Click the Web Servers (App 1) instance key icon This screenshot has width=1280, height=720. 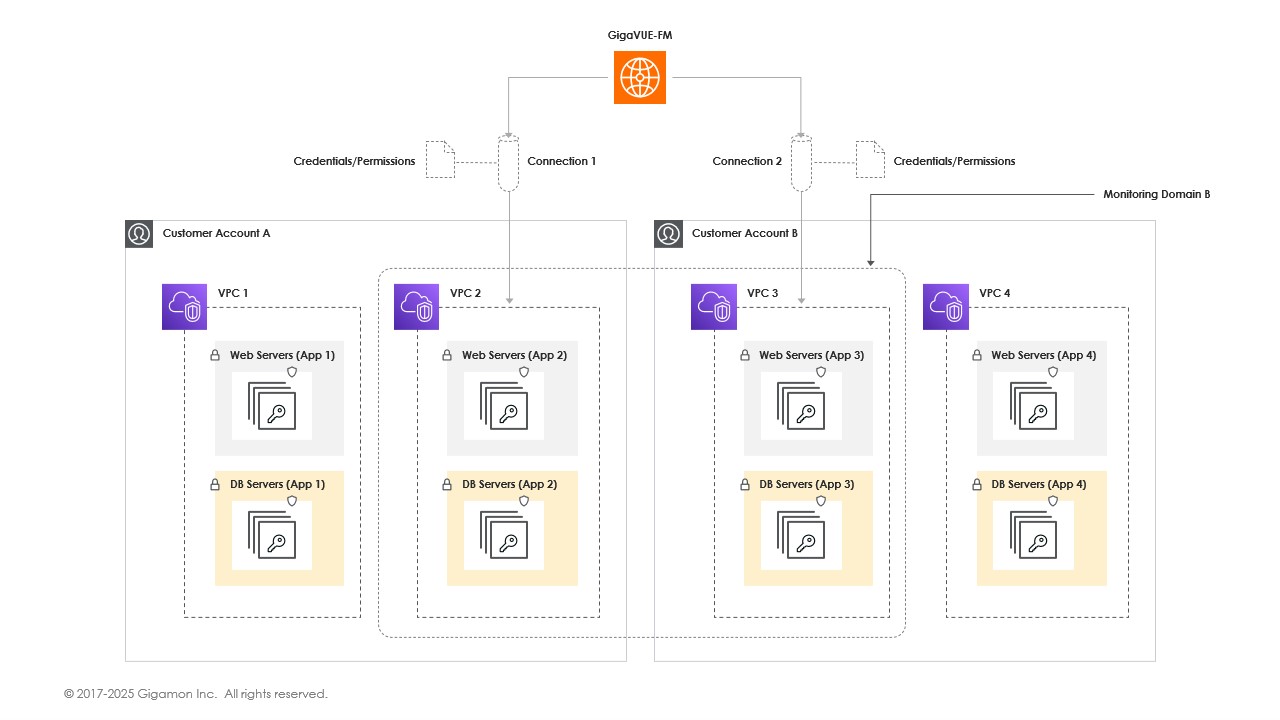pyautogui.click(x=272, y=407)
